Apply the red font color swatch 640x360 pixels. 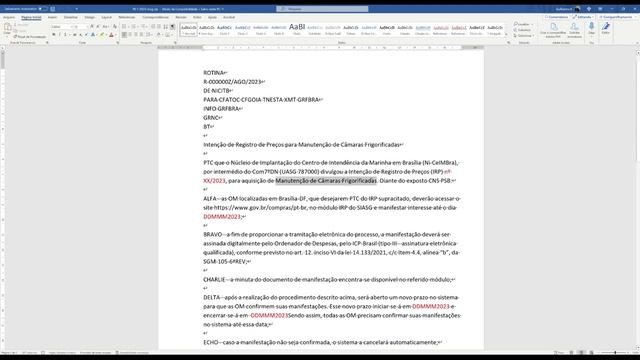pyautogui.click(x=111, y=35)
